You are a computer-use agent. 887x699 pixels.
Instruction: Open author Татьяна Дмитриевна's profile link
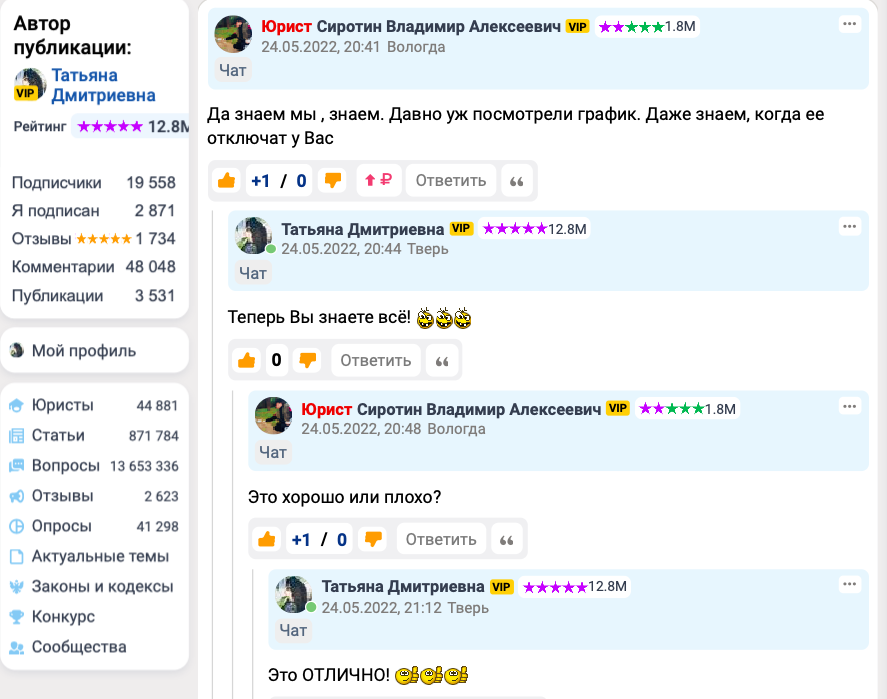[104, 85]
